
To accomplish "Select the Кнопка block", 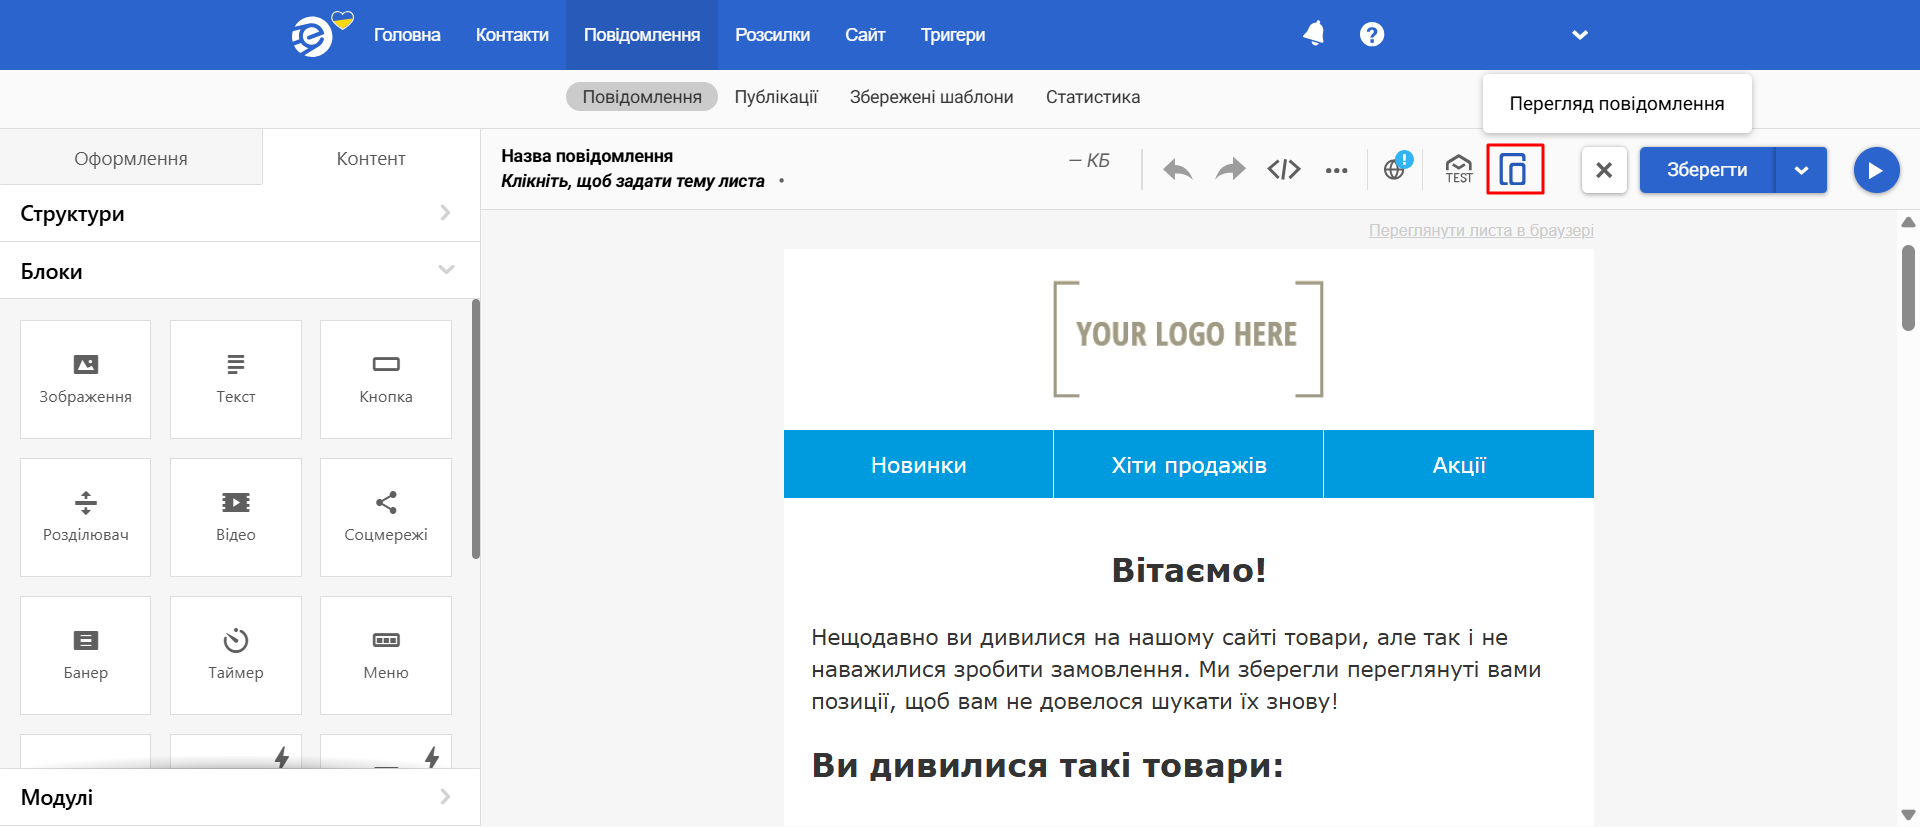I will coord(386,379).
